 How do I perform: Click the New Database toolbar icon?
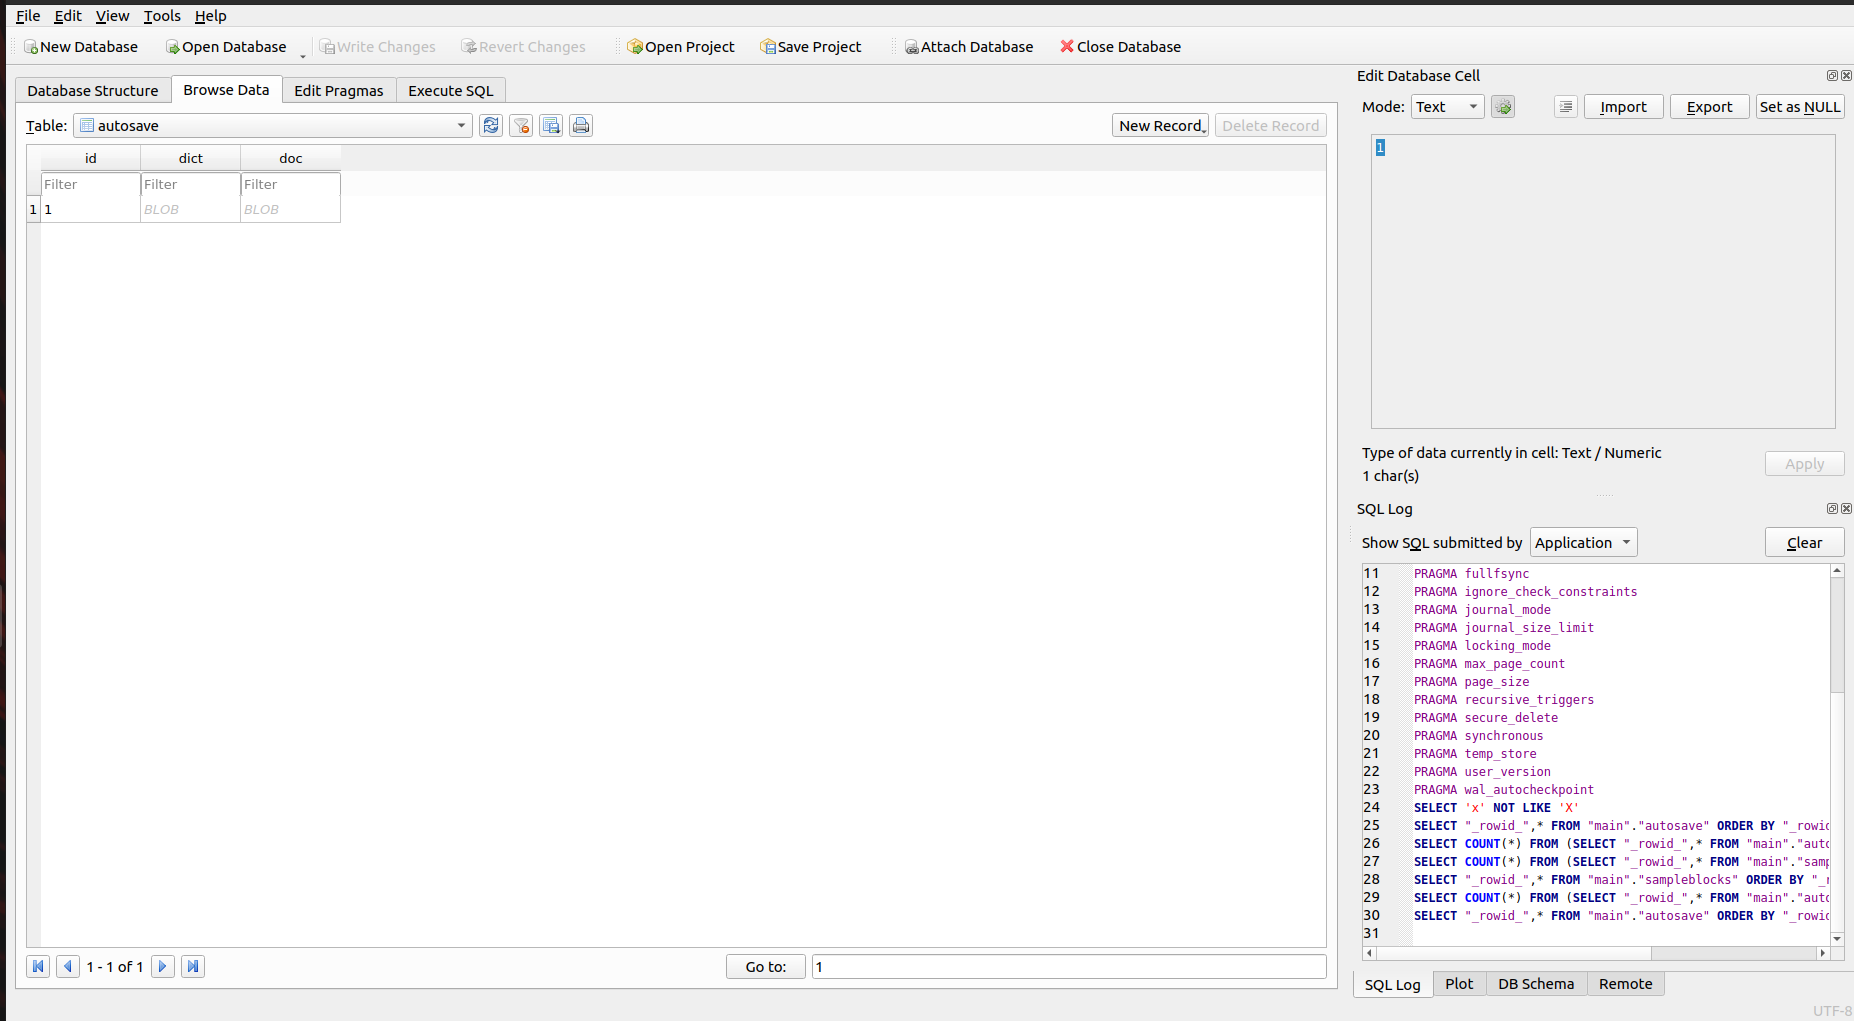click(x=31, y=47)
